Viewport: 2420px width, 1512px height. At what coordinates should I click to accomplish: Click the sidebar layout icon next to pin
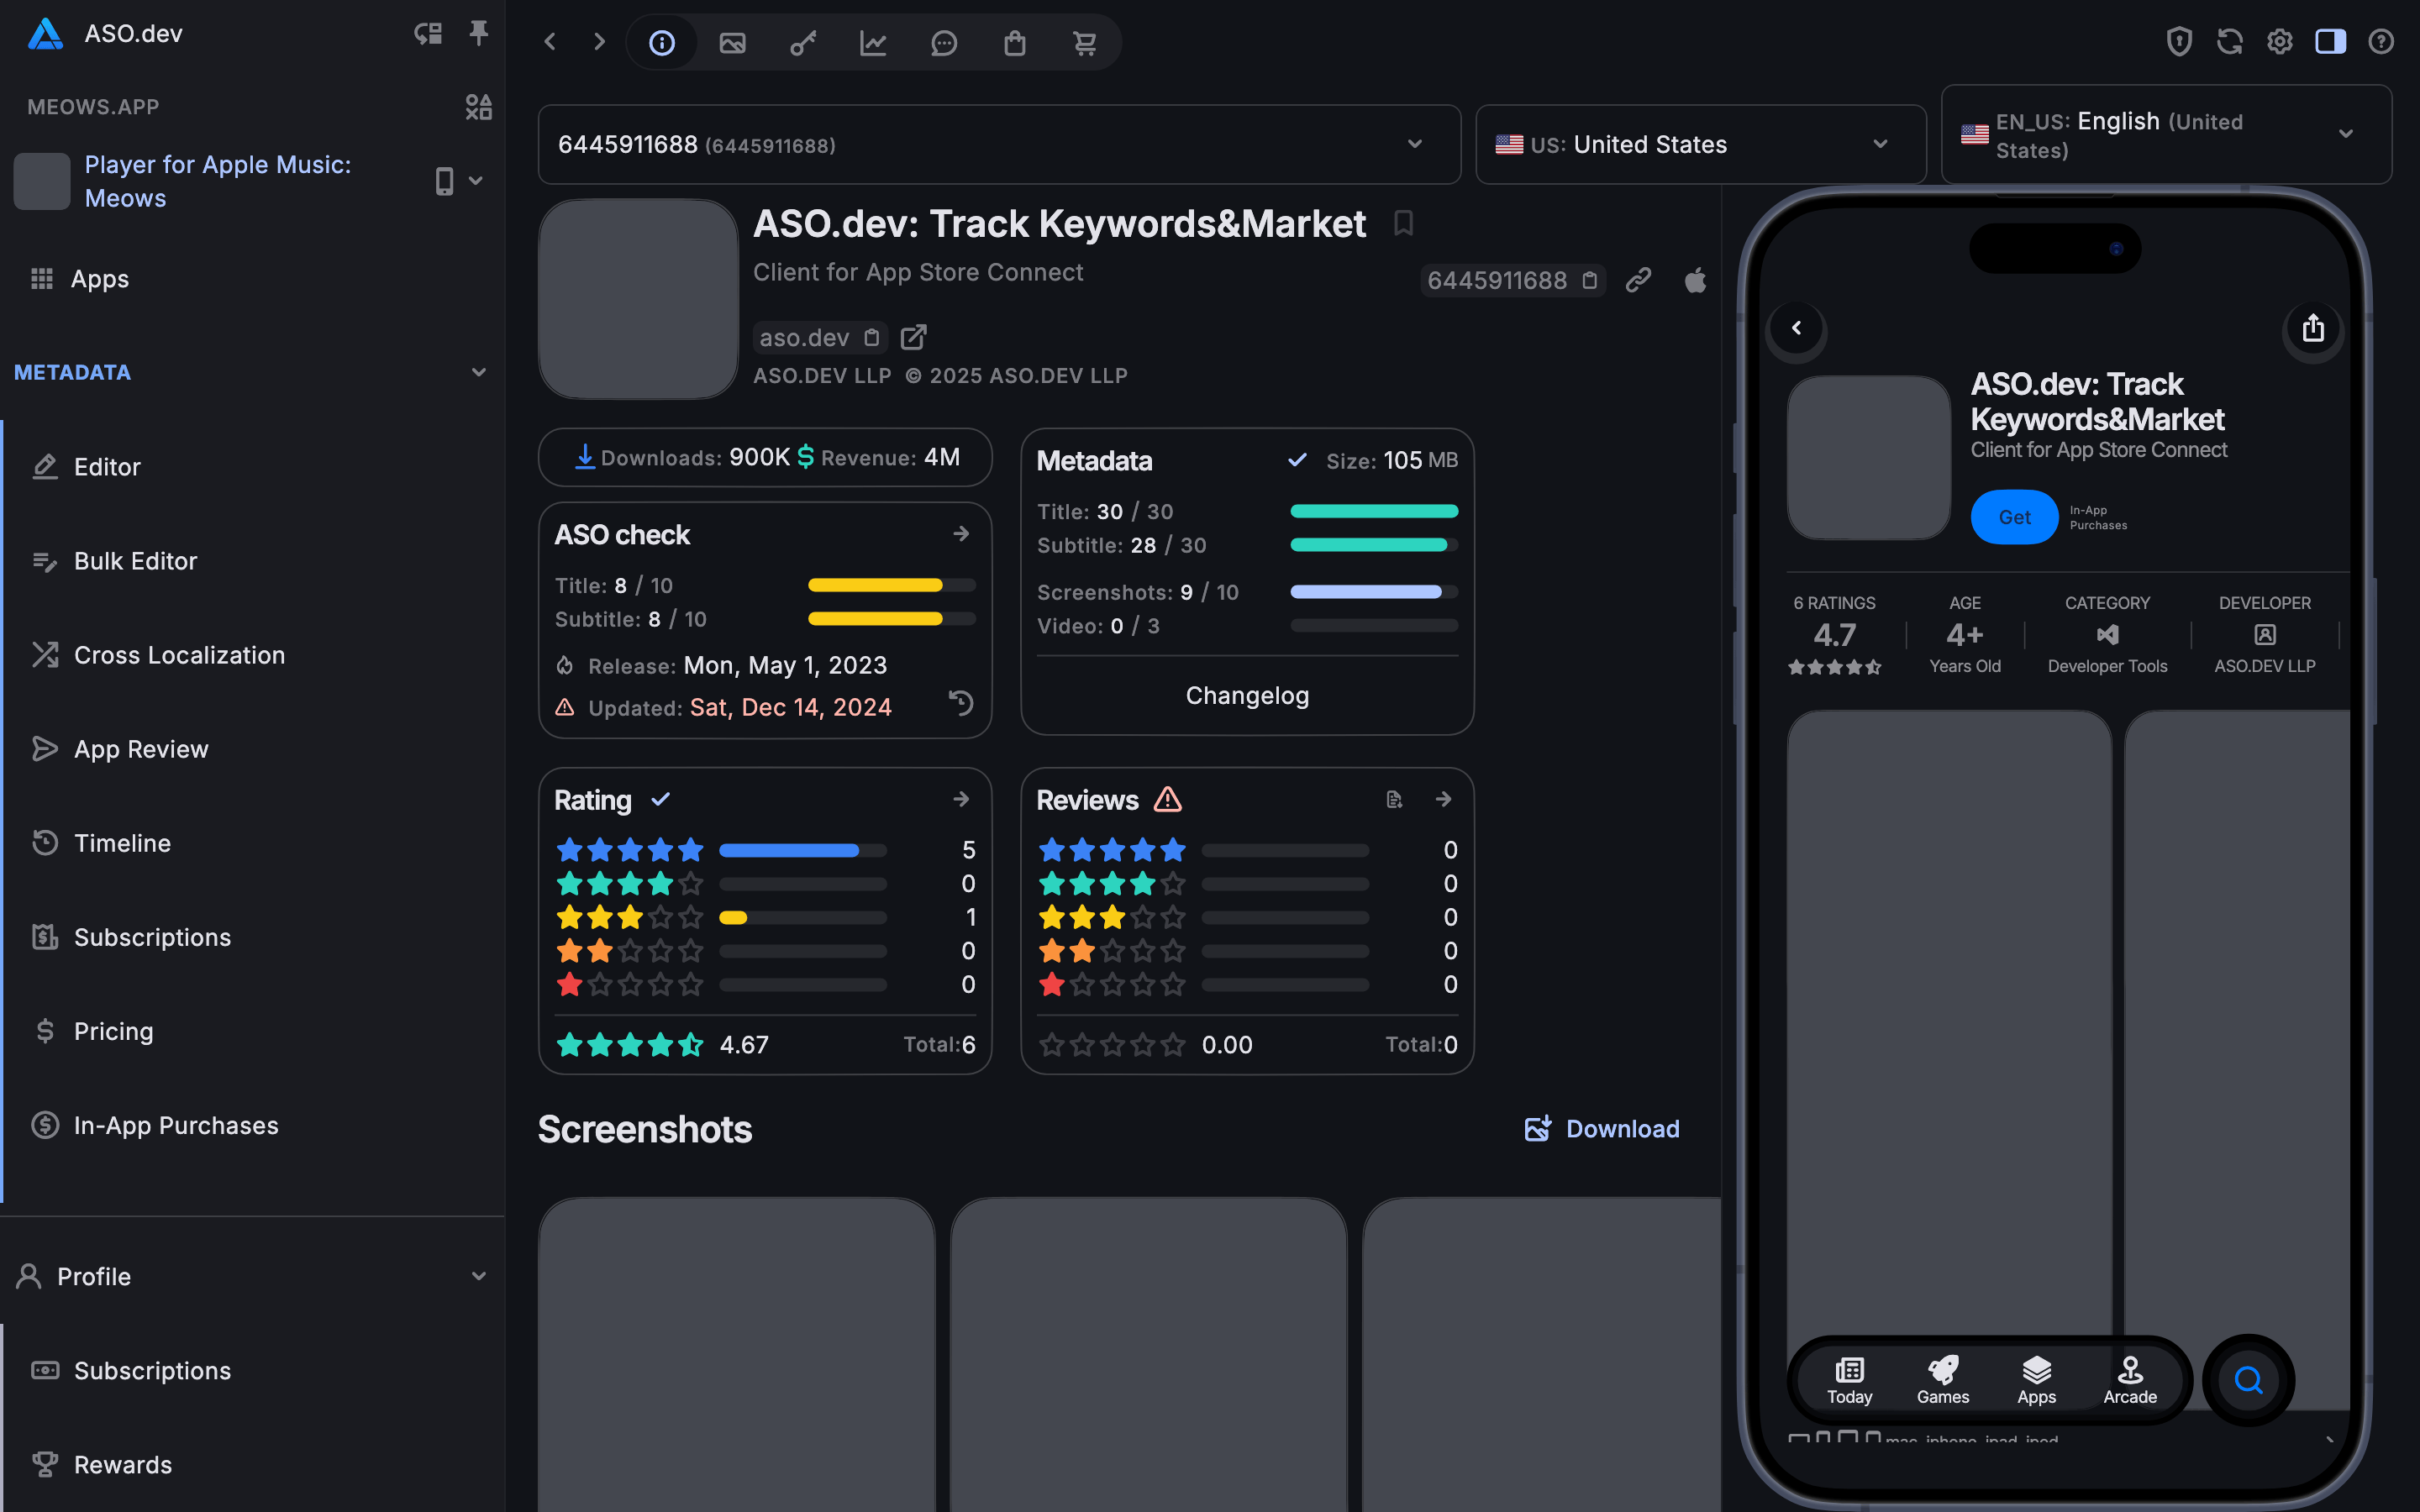pos(428,34)
